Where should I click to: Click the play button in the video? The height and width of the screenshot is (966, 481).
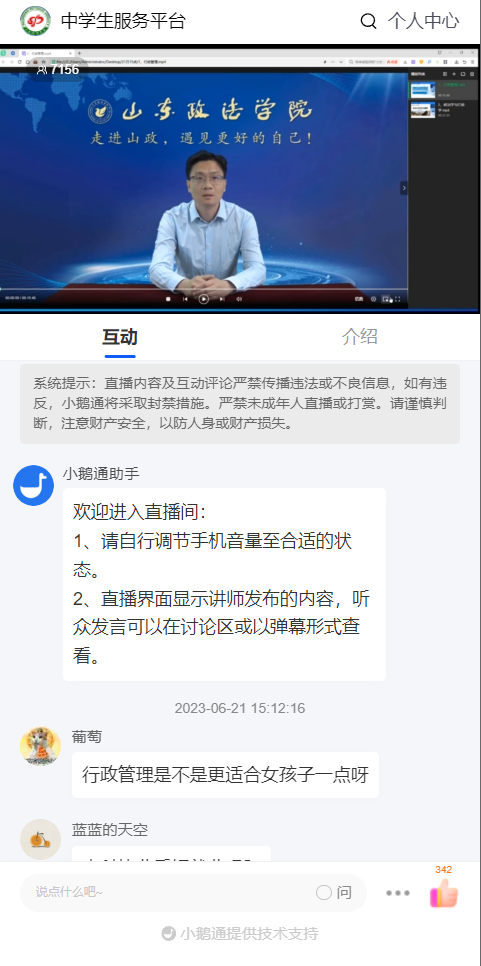pos(203,299)
